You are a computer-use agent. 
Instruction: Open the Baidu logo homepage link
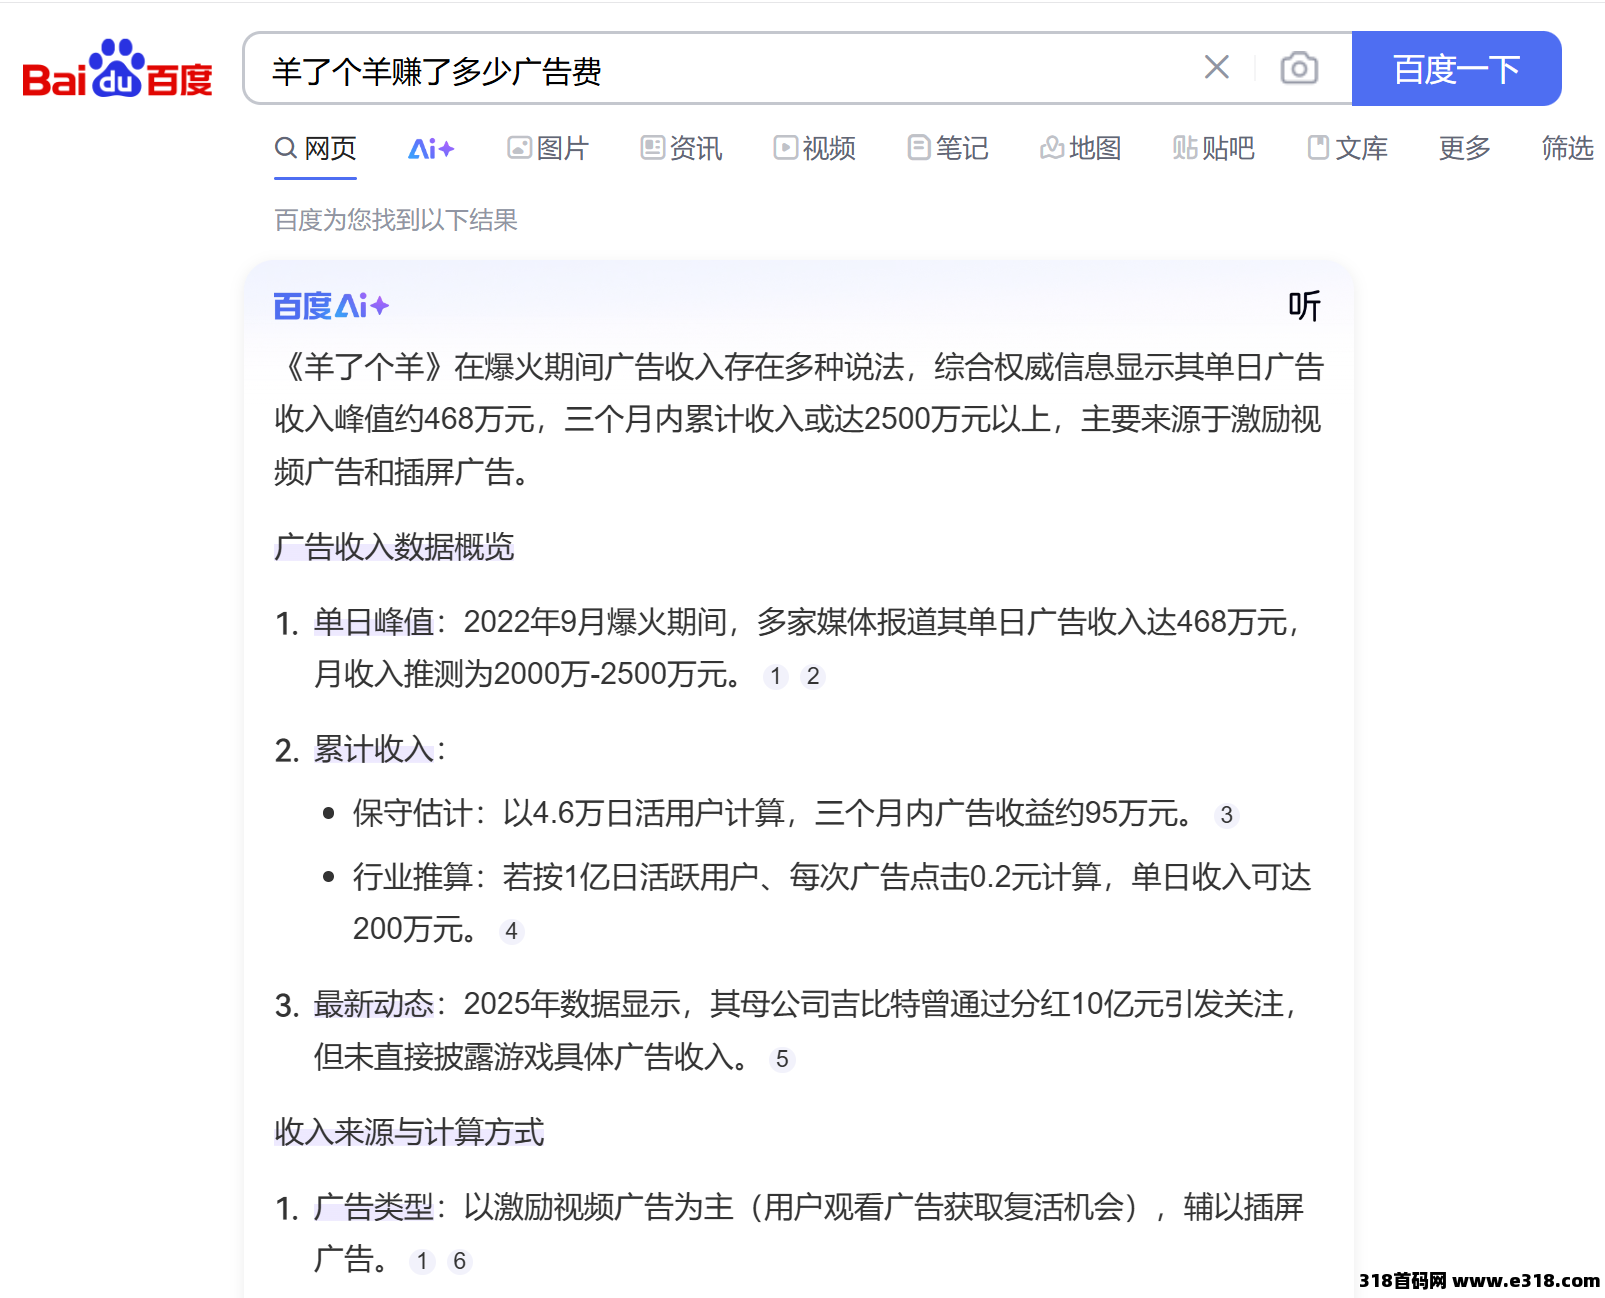point(117,69)
